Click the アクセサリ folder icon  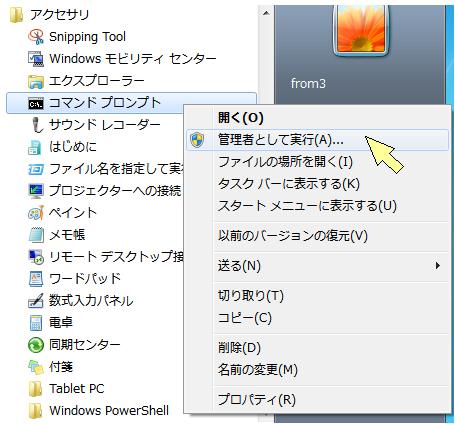coord(16,15)
